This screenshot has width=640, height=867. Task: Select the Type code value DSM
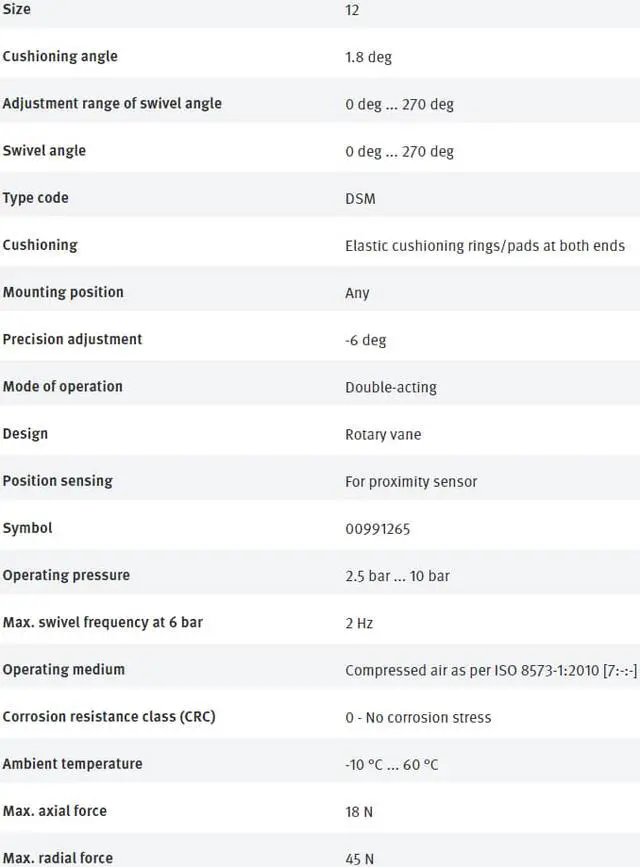pos(360,199)
